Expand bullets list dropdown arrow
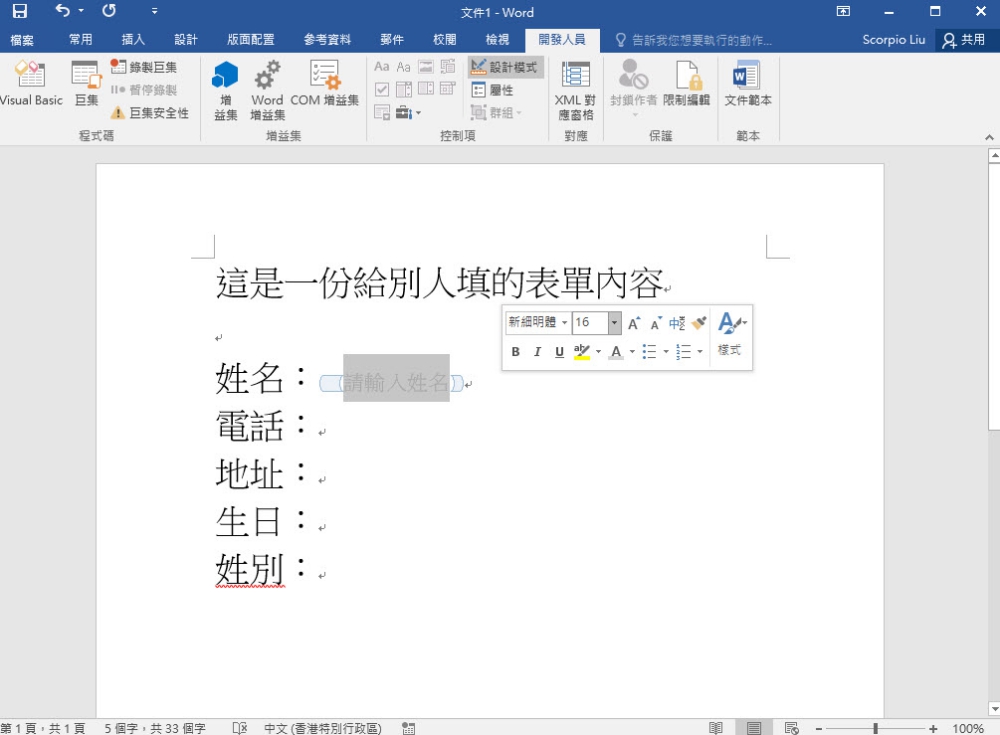 (x=666, y=352)
